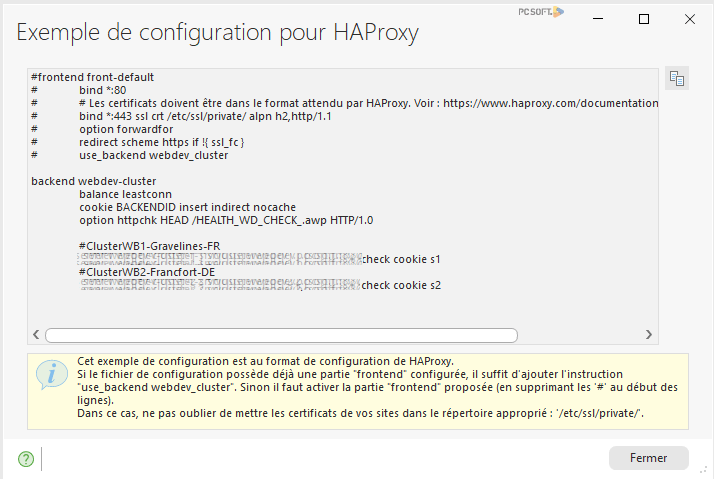
Task: Click the horizontal scrollbar thumb
Action: tap(281, 335)
